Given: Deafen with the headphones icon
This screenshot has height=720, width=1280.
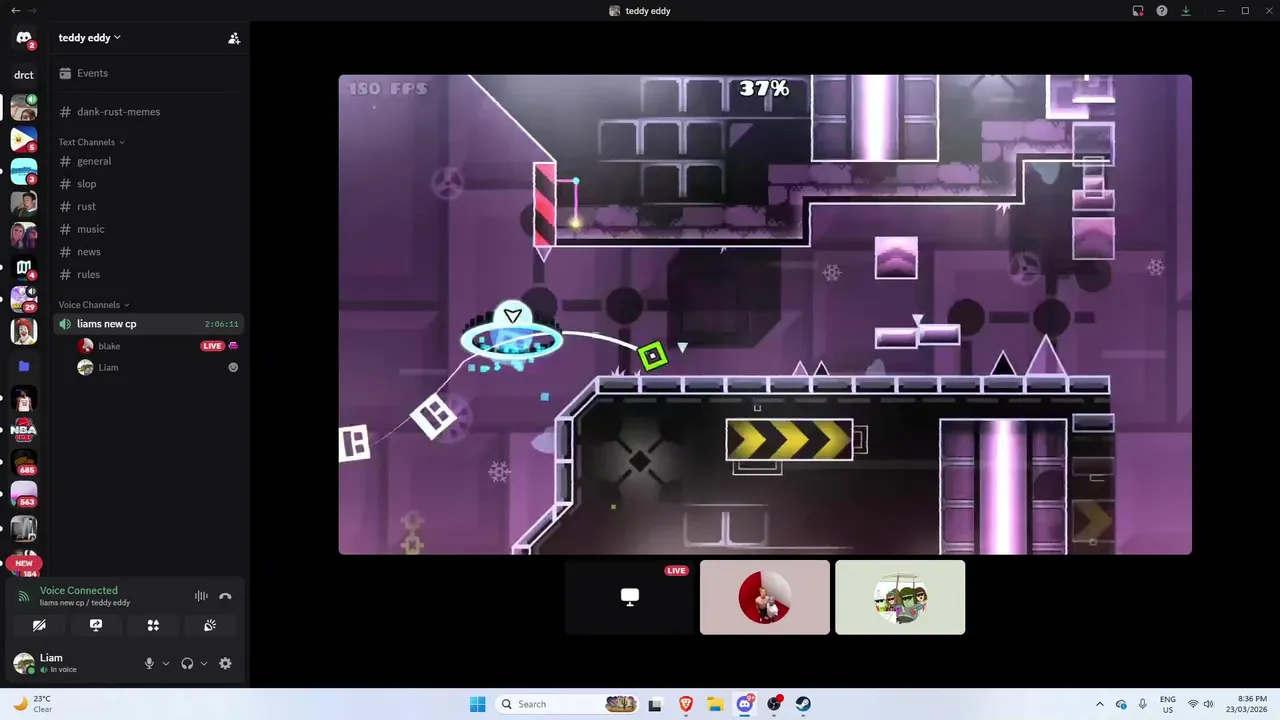Looking at the screenshot, I should click(x=187, y=663).
